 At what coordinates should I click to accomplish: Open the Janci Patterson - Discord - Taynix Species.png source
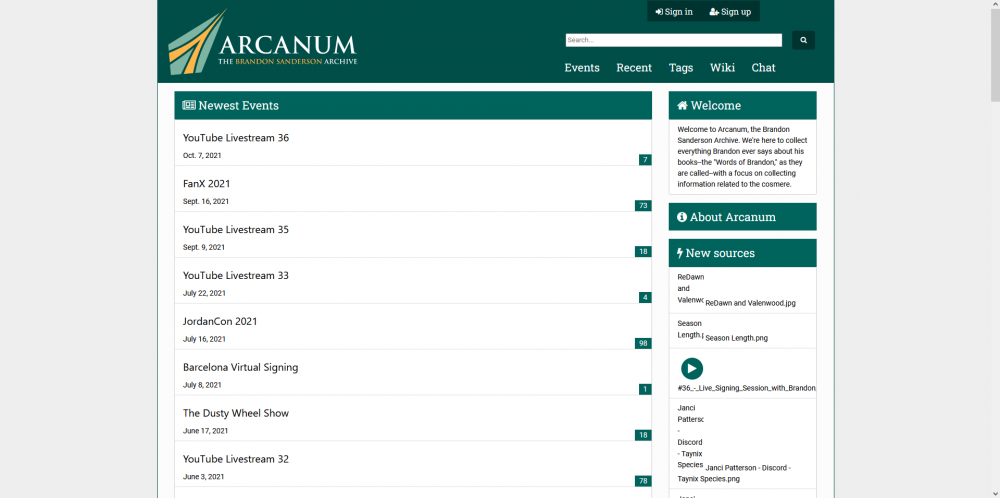tap(734, 473)
